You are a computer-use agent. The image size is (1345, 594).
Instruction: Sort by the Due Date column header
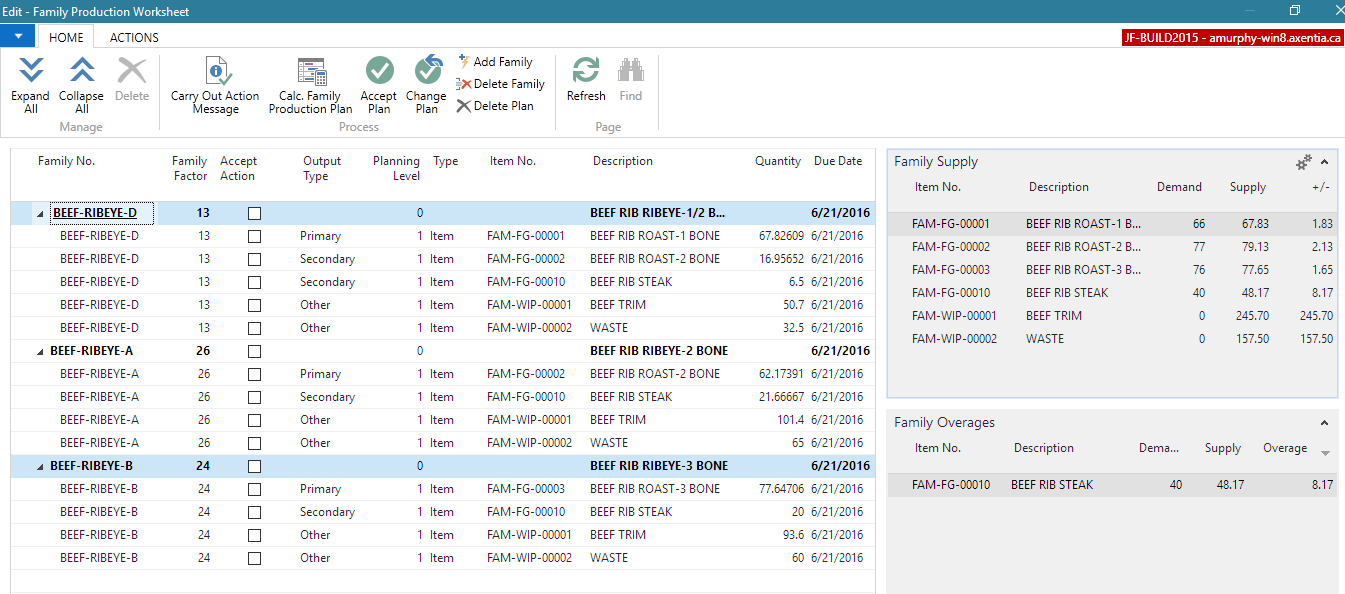click(837, 161)
